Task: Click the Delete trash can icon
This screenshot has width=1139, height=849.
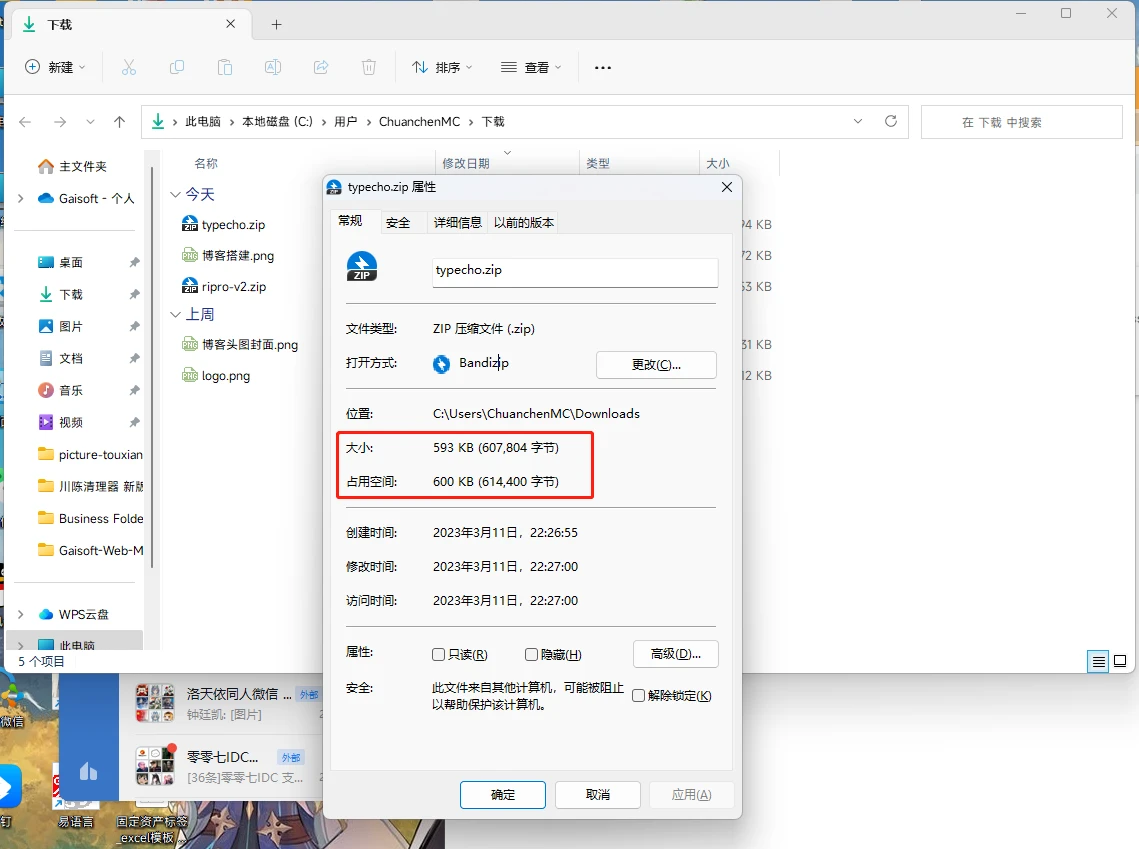Action: pyautogui.click(x=369, y=67)
